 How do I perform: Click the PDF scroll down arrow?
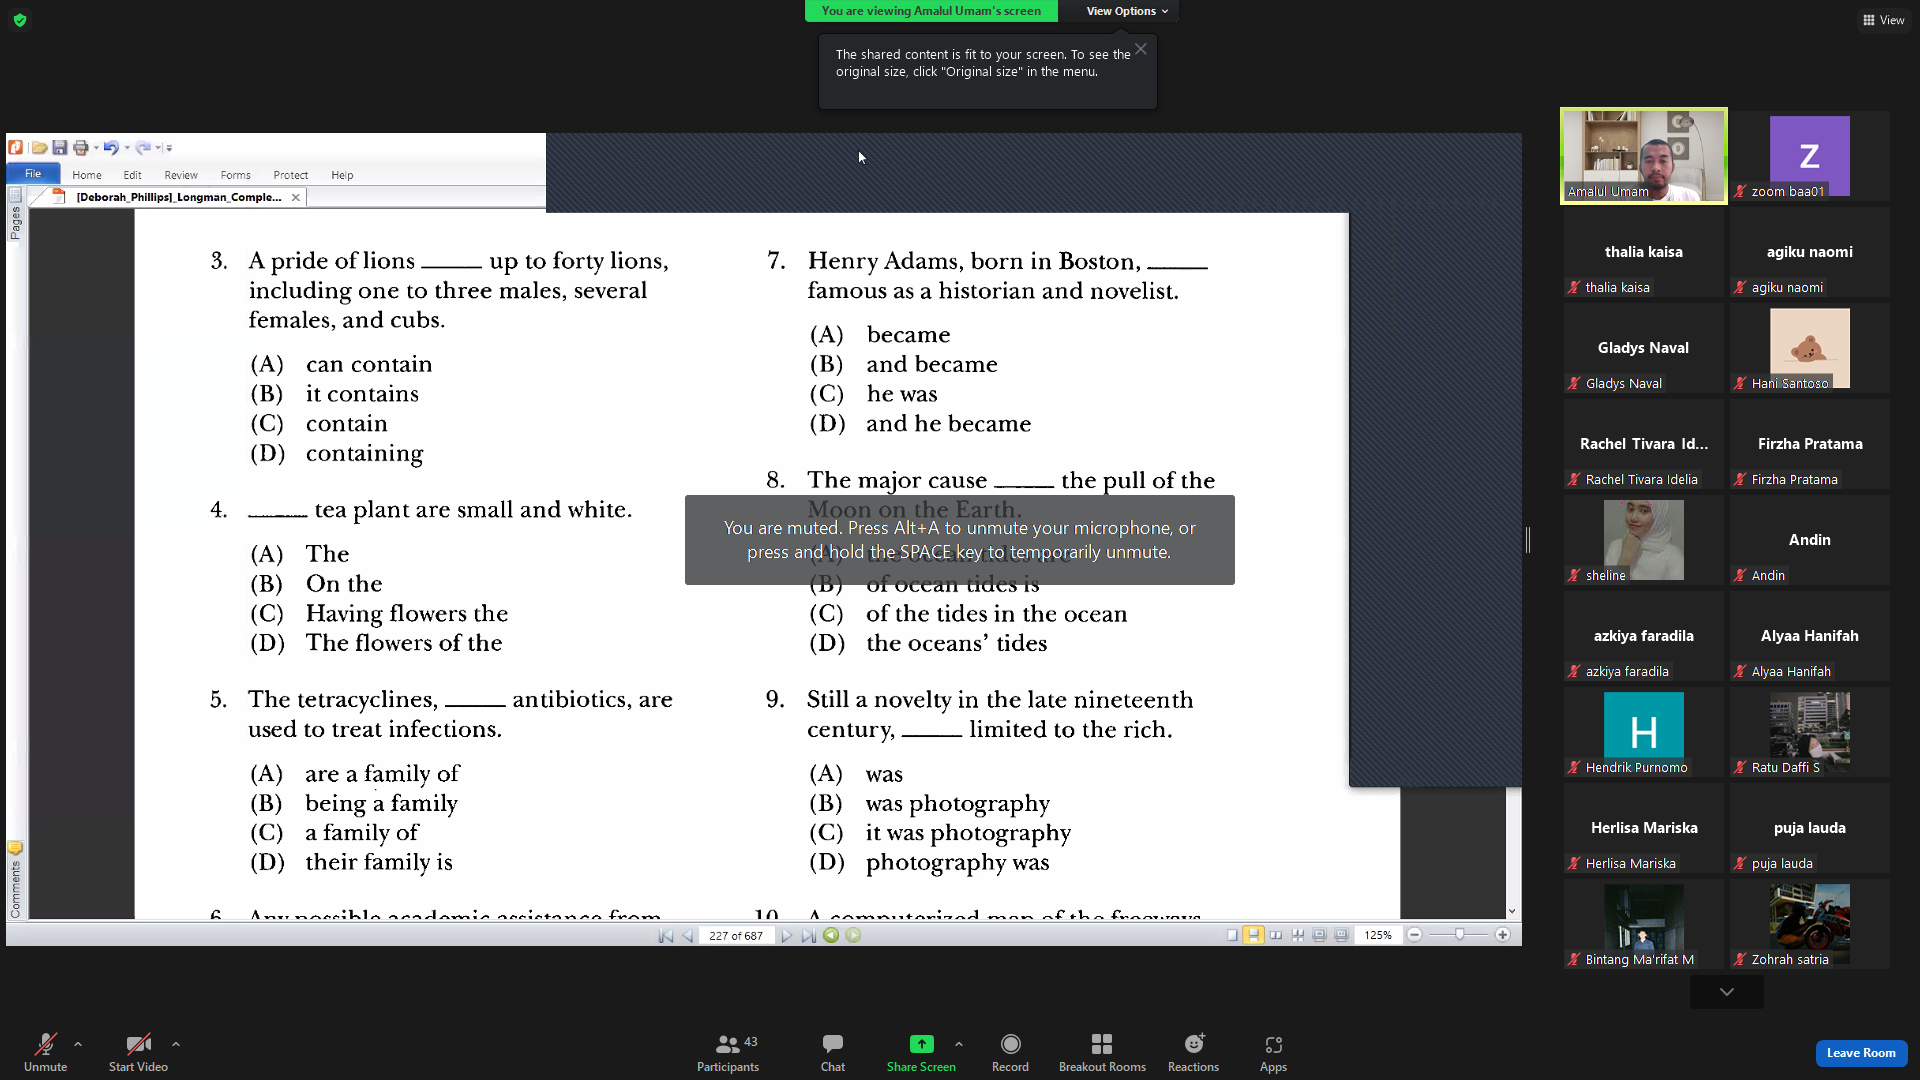coord(1512,912)
